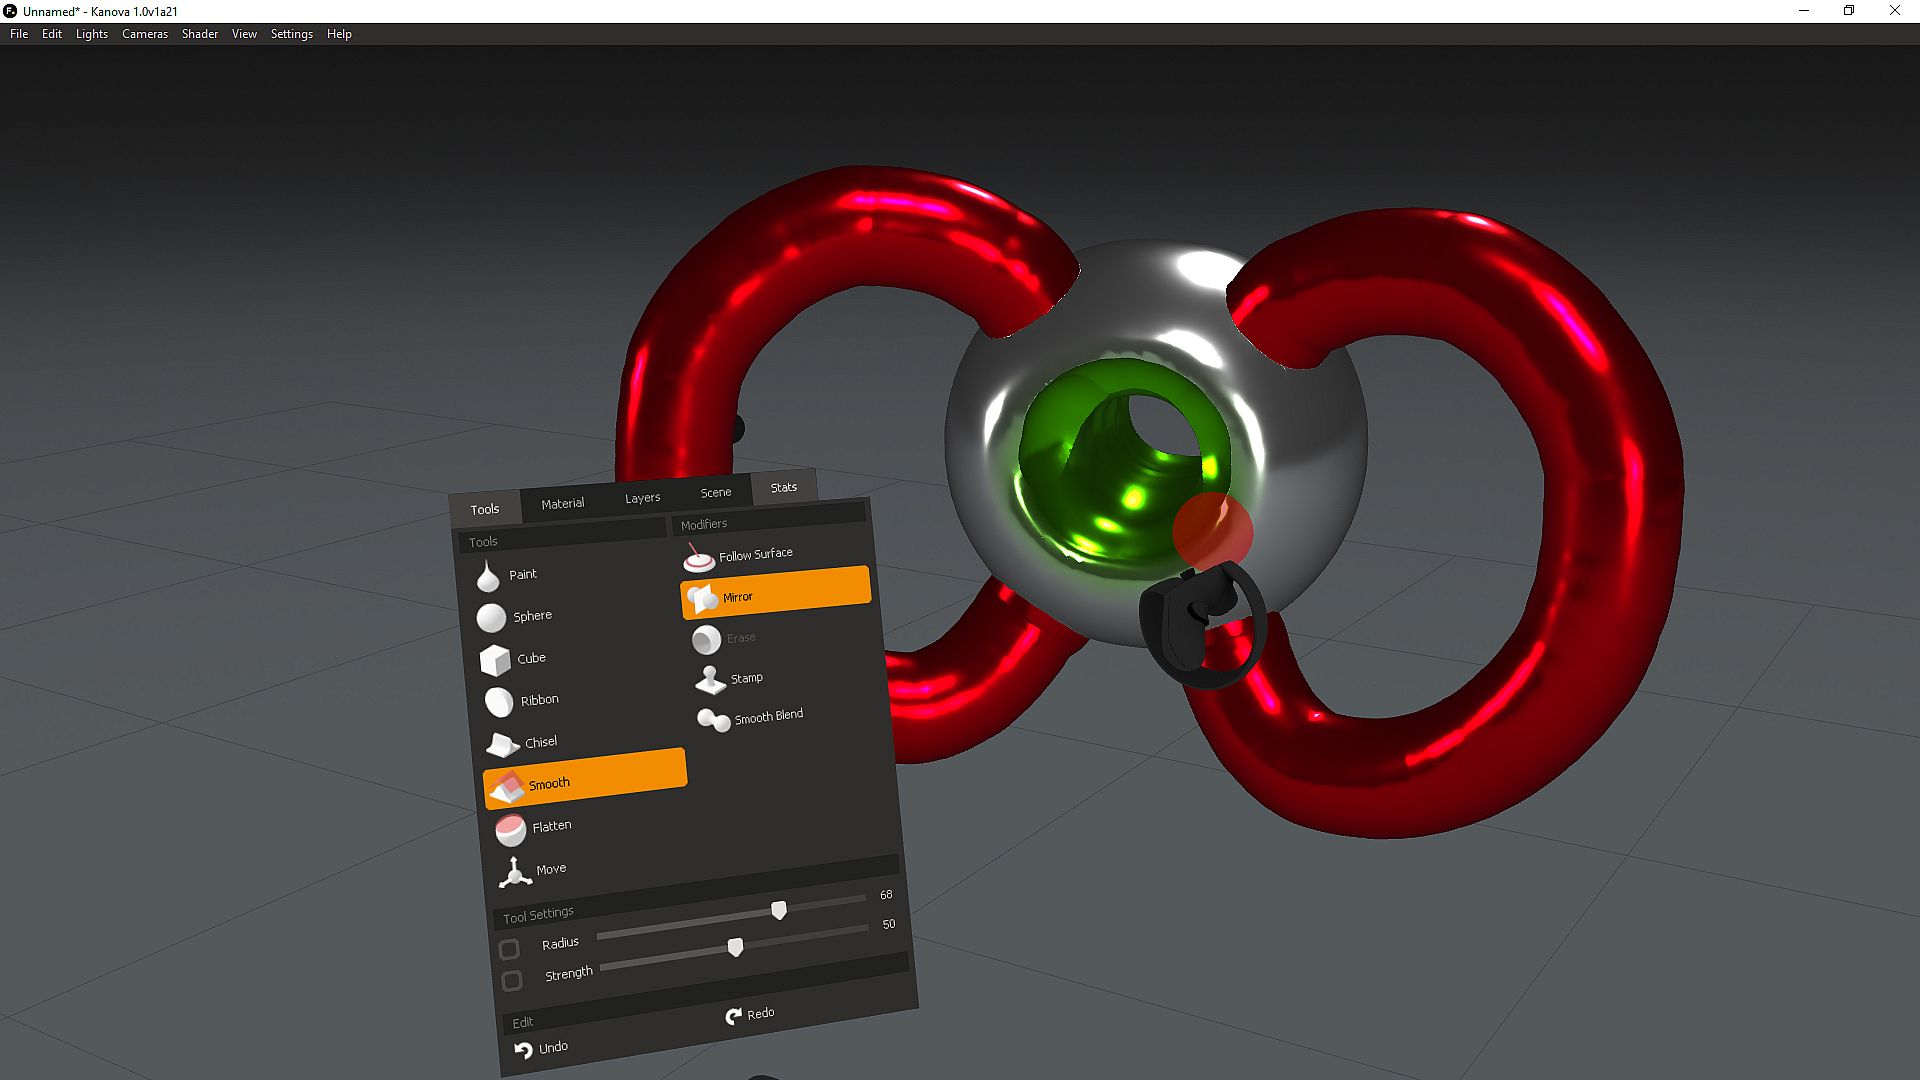Open the Shader menu
The width and height of the screenshot is (1920, 1080).
coord(199,34)
